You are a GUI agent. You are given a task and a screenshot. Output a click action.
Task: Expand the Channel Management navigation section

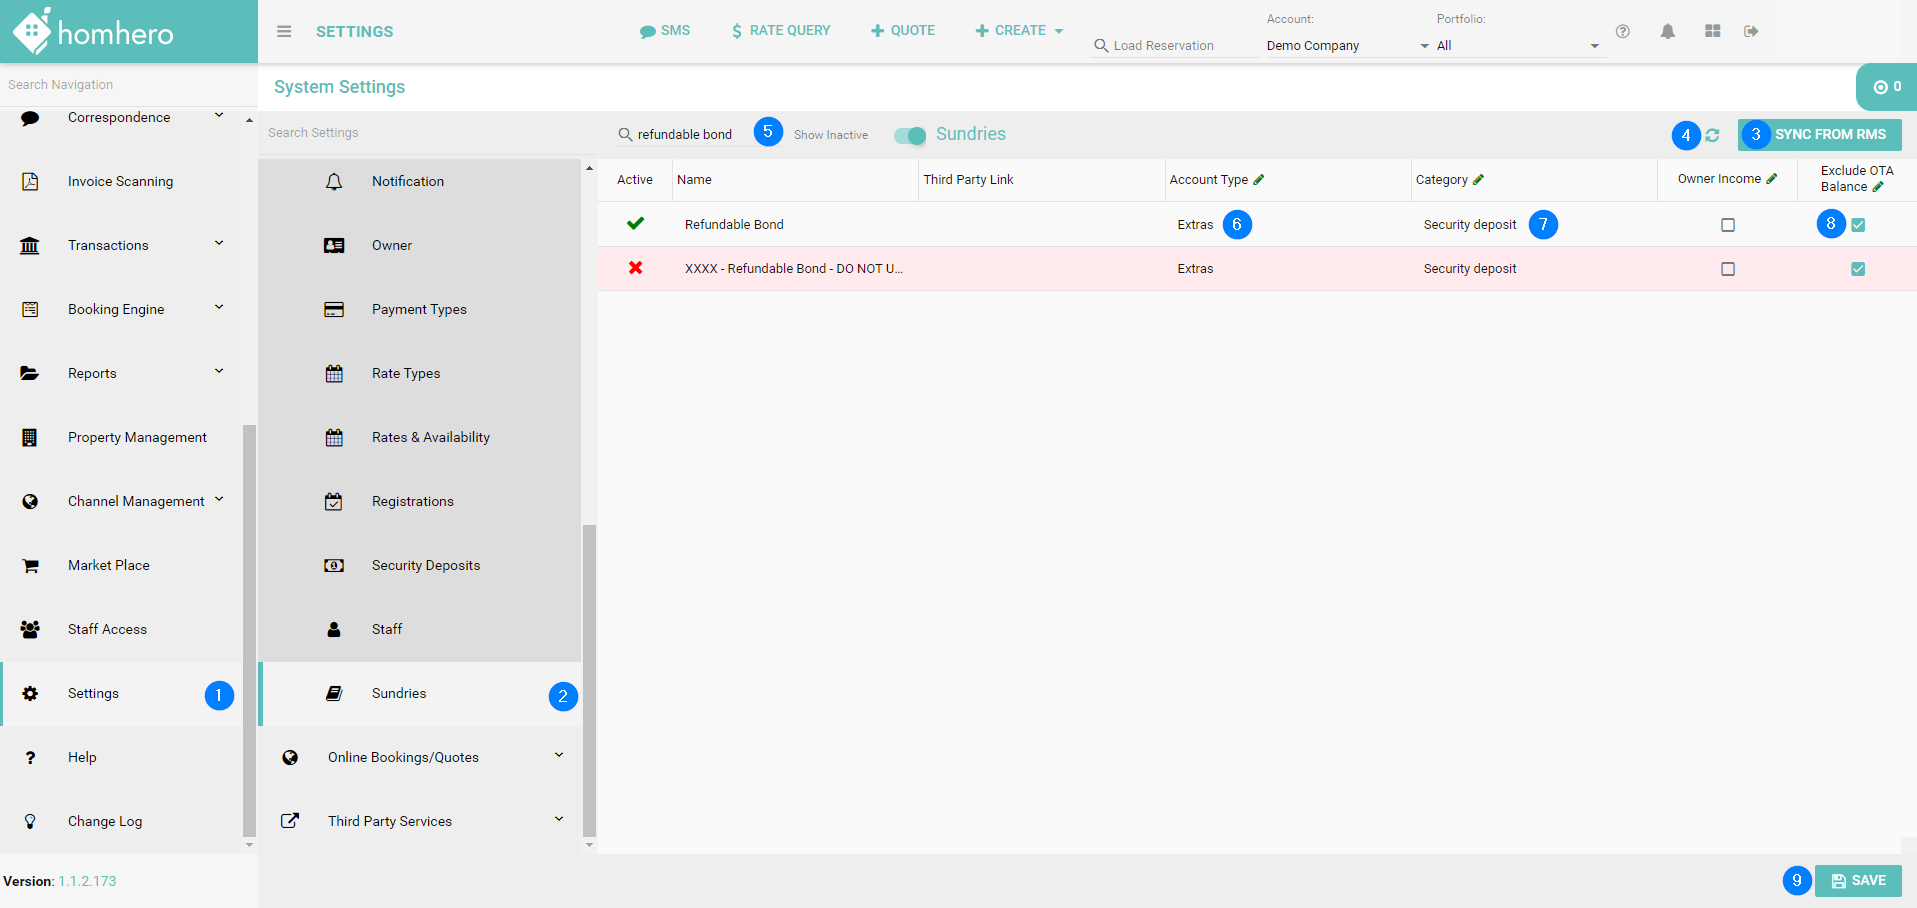tap(219, 500)
